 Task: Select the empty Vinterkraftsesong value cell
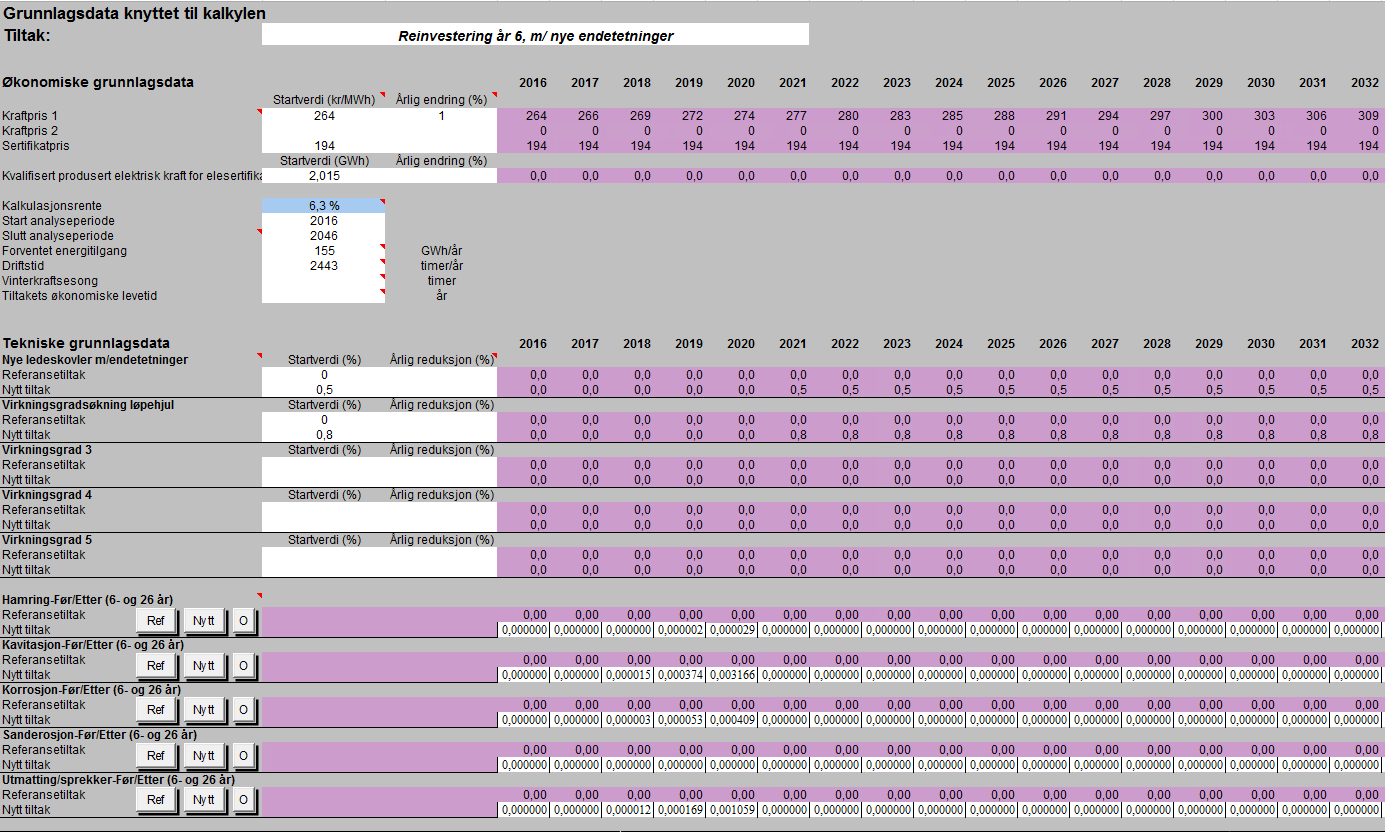click(x=323, y=281)
